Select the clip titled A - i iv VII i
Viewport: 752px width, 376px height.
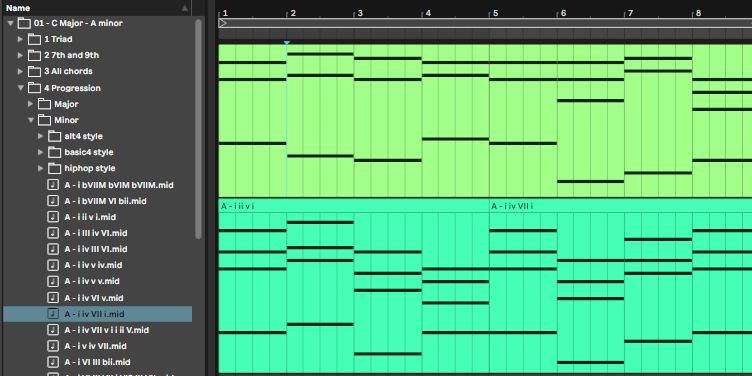click(x=621, y=286)
